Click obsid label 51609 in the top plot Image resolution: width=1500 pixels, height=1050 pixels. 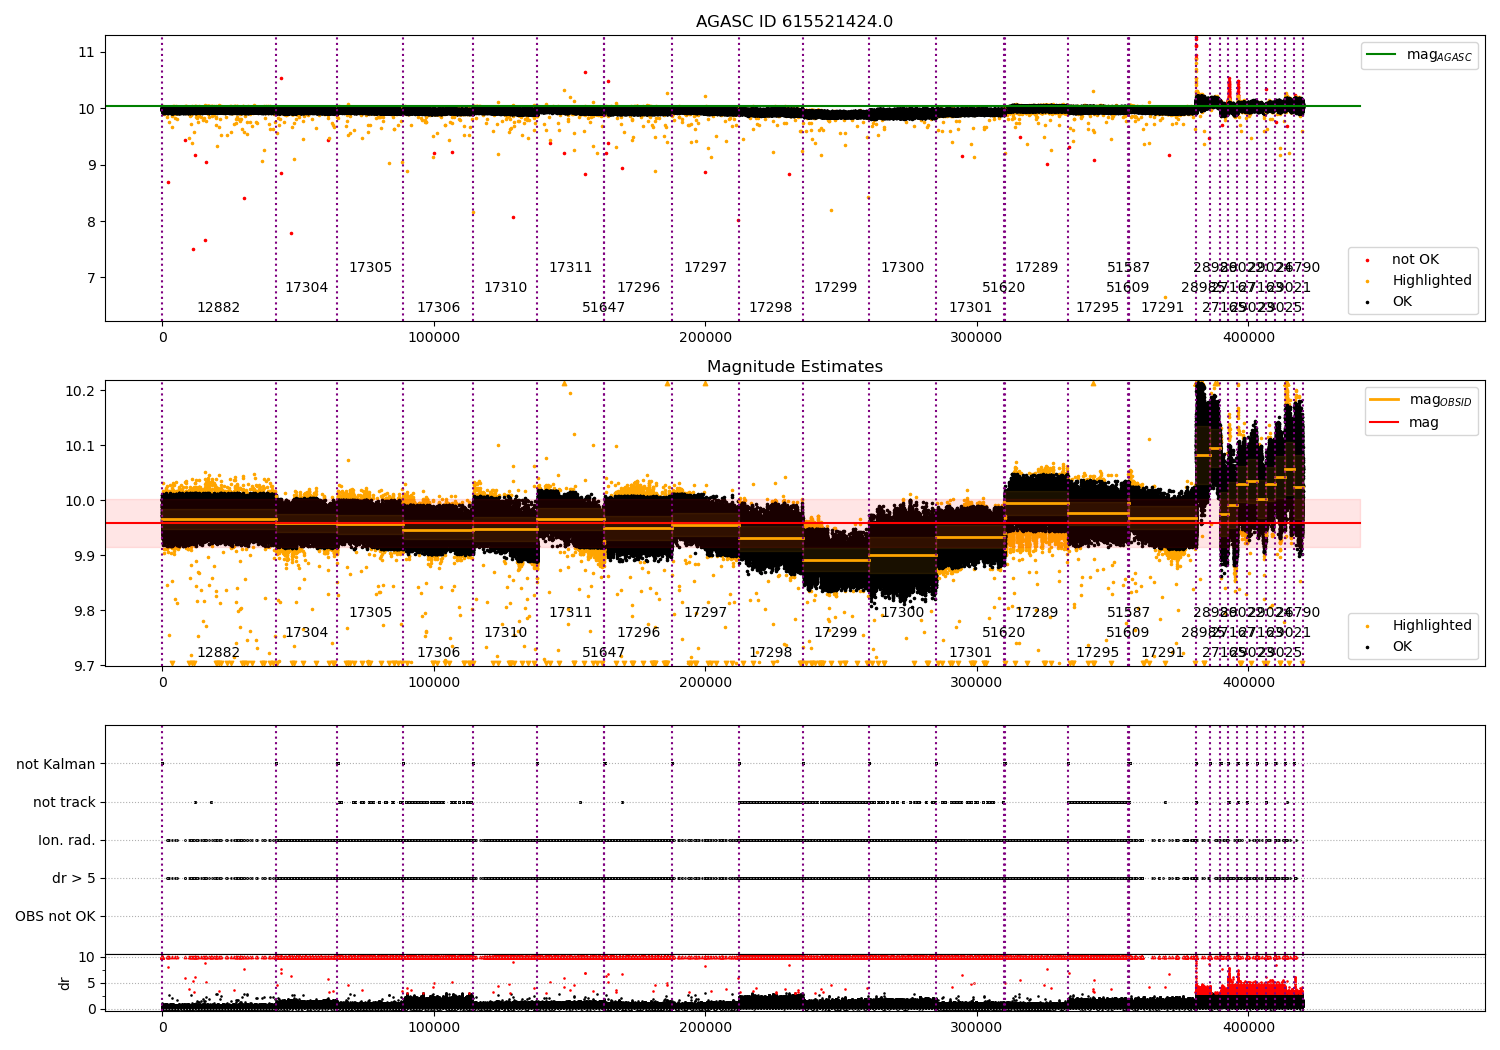point(1127,288)
